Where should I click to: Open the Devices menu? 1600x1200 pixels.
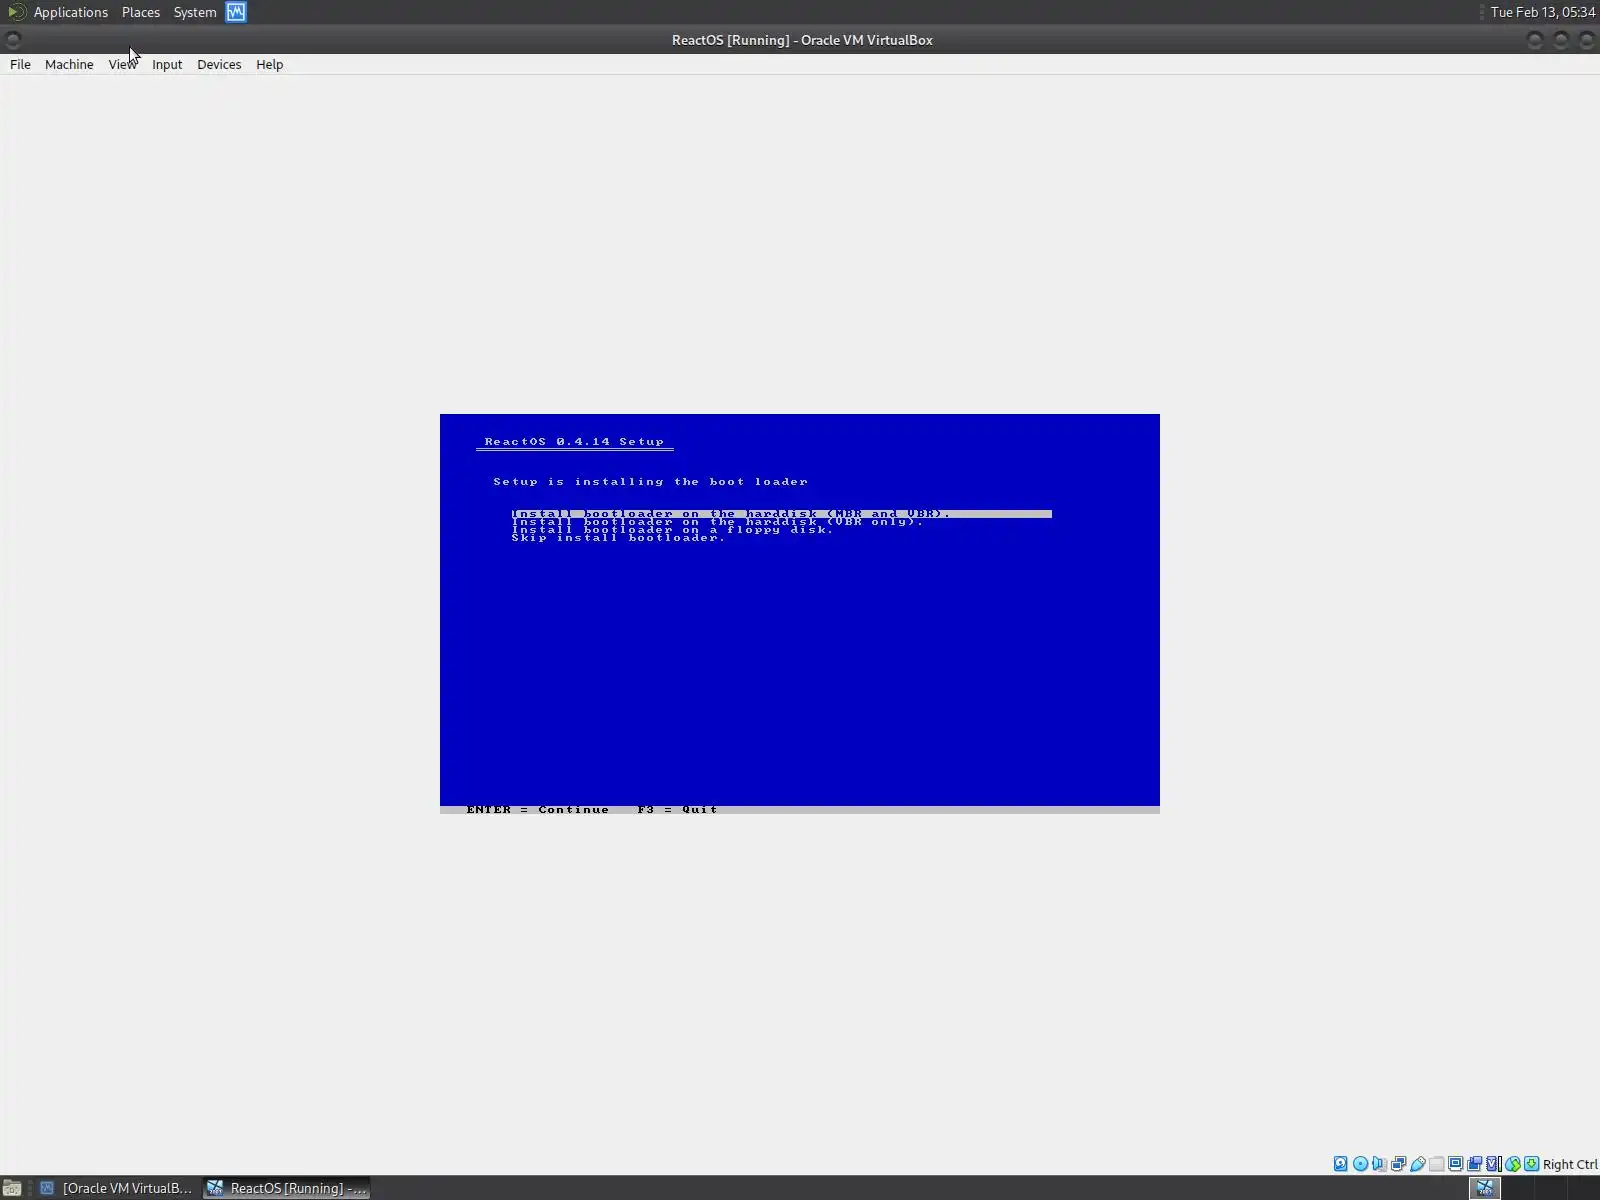[219, 64]
